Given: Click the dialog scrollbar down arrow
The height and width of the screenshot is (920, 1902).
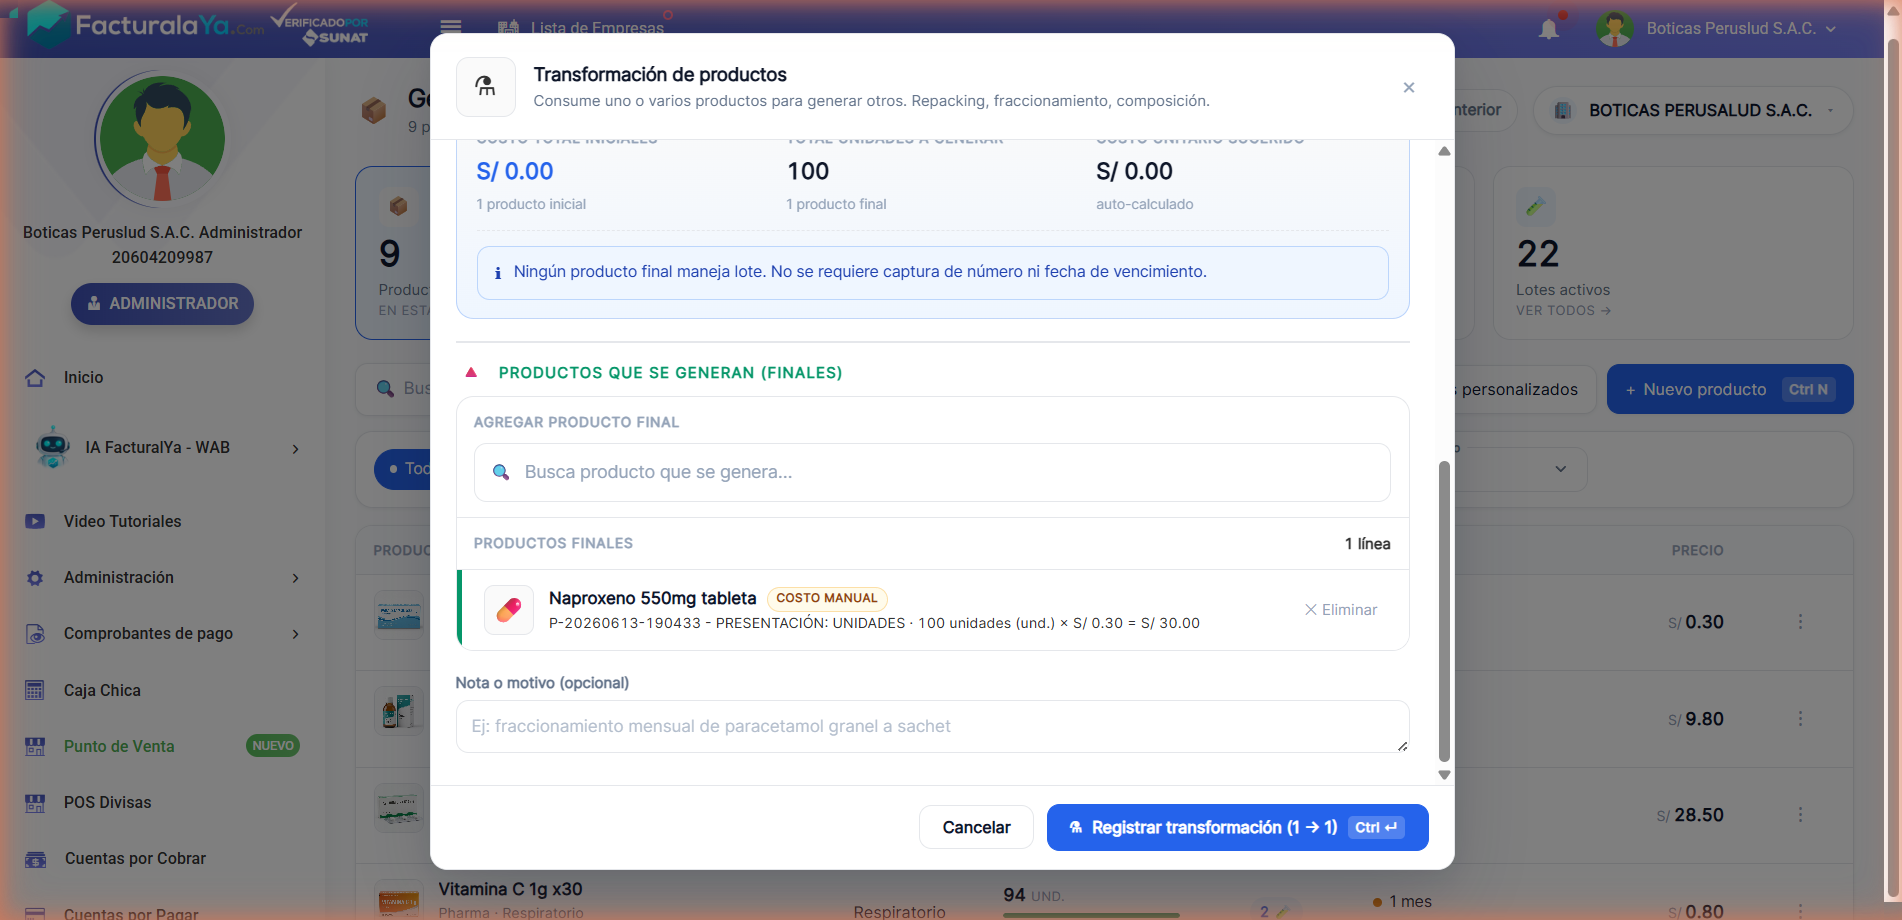Looking at the screenshot, I should point(1444,775).
